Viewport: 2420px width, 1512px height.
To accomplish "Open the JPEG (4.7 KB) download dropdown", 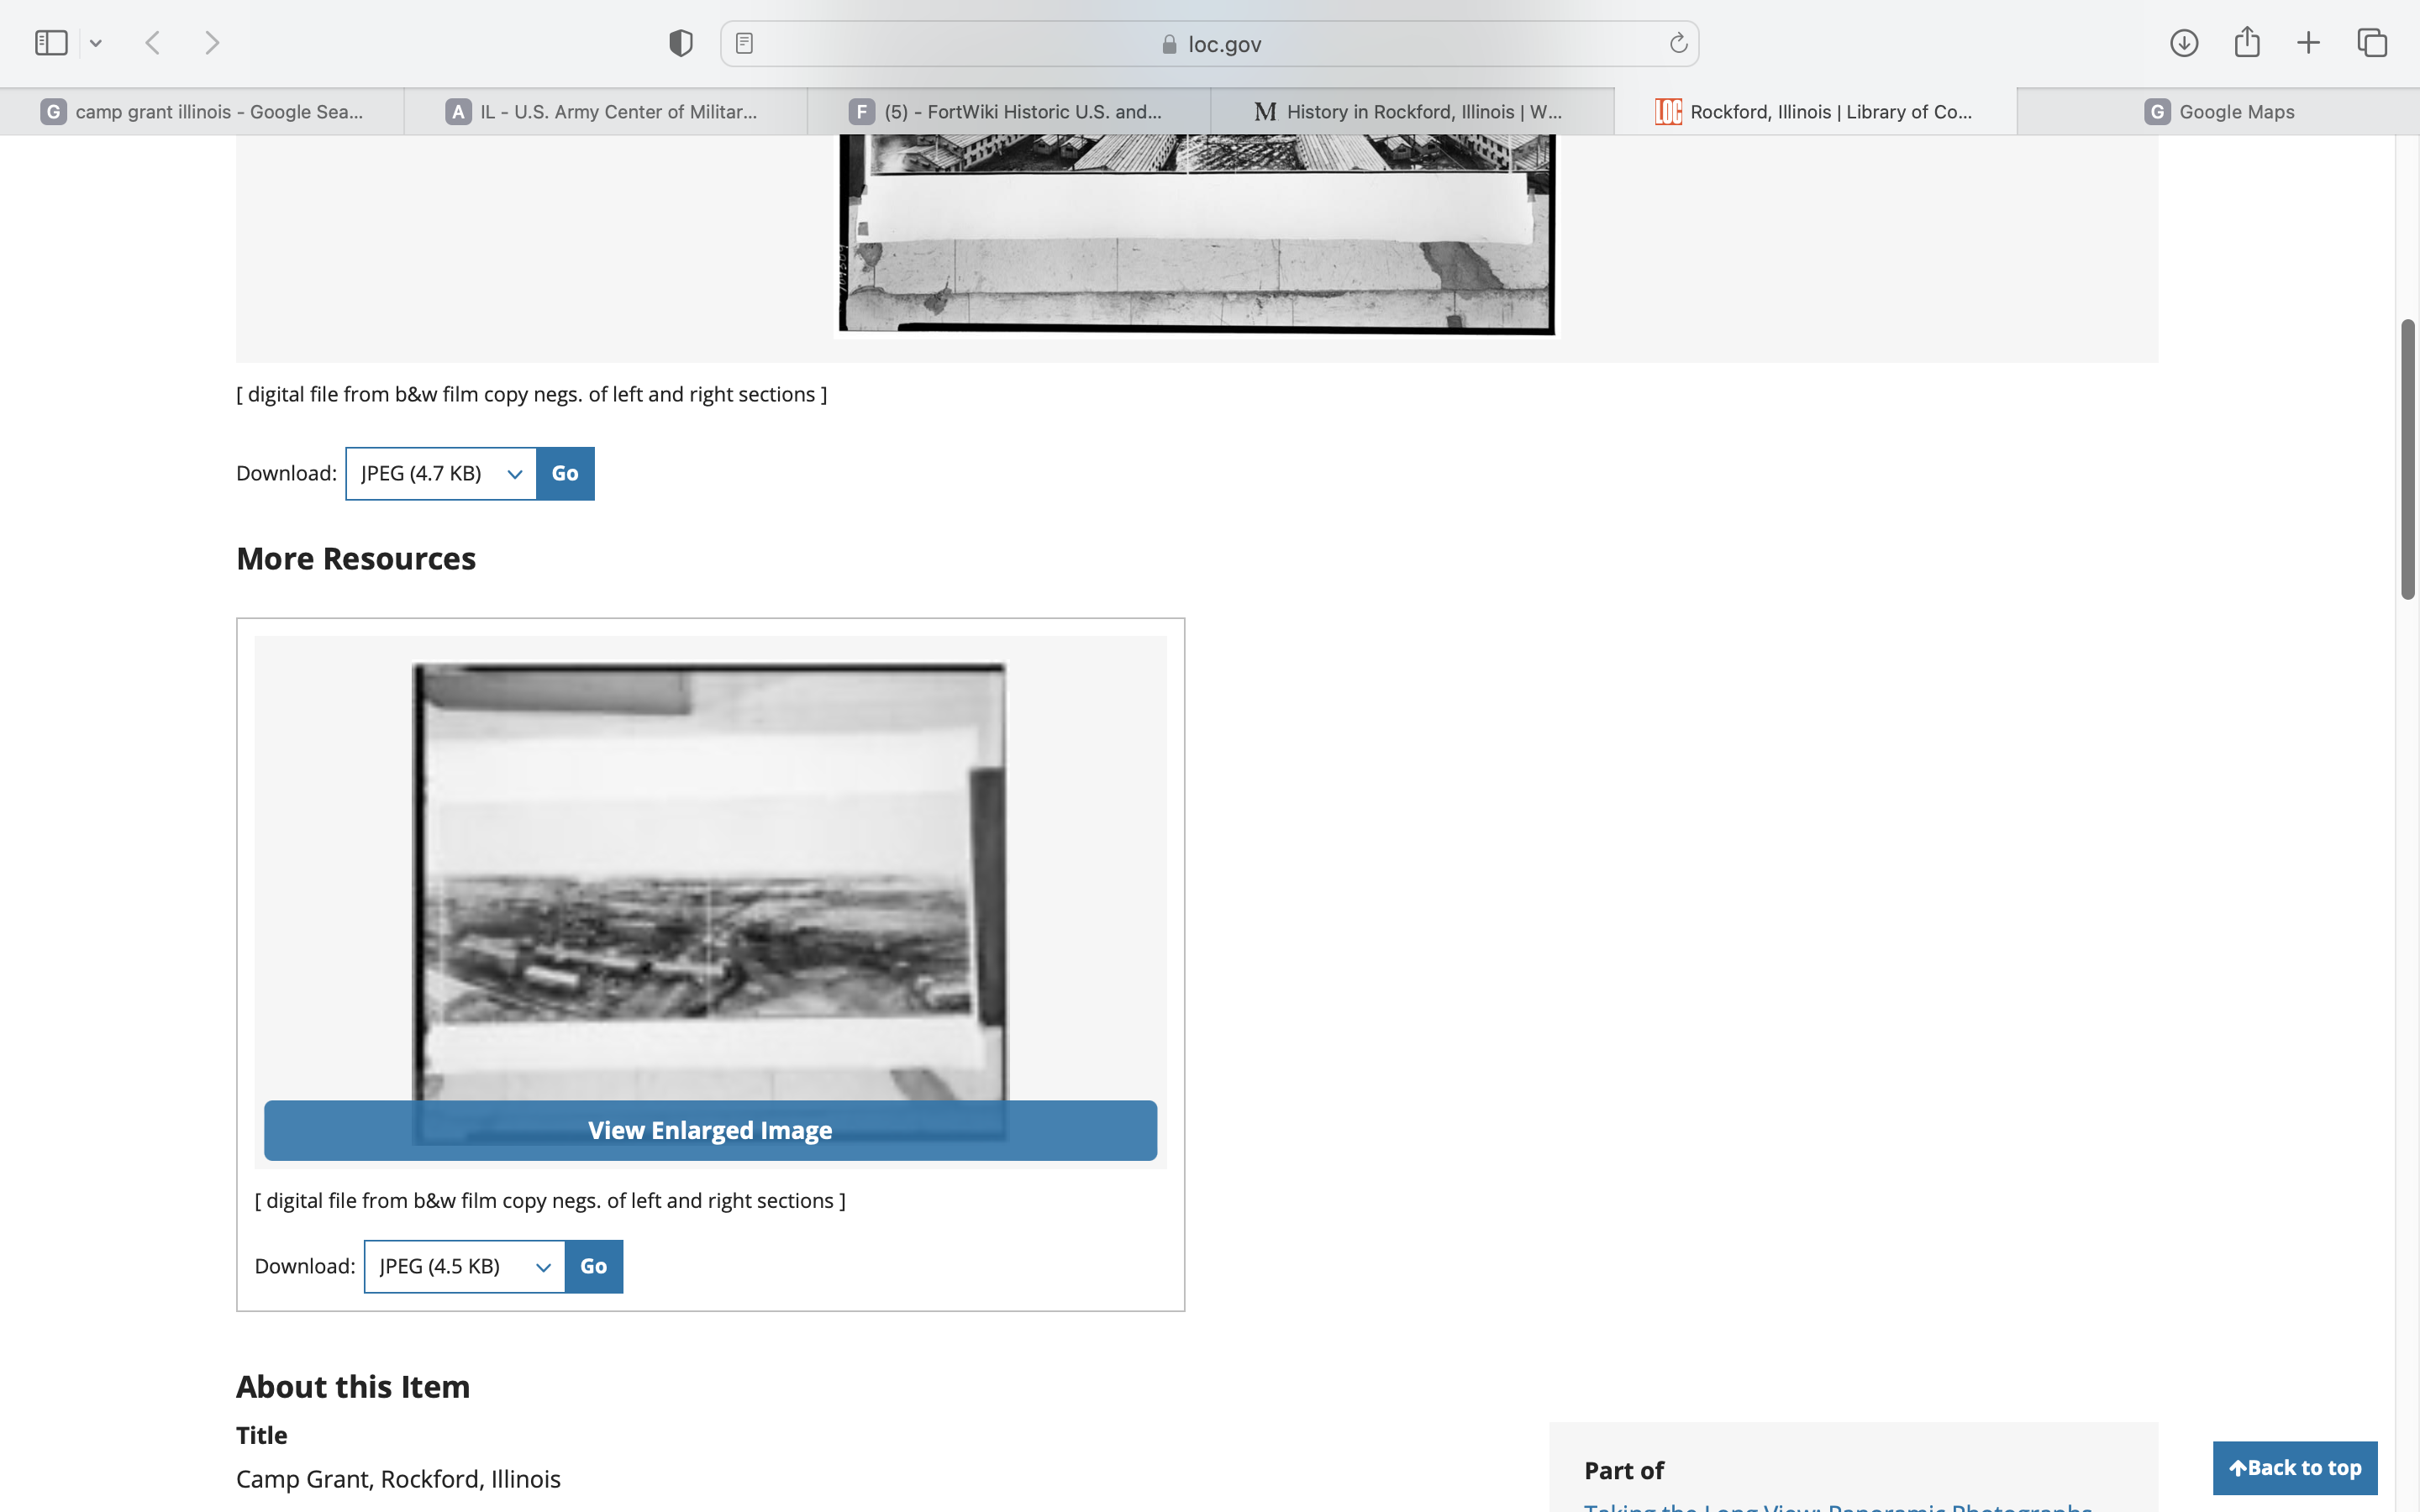I will pyautogui.click(x=441, y=473).
